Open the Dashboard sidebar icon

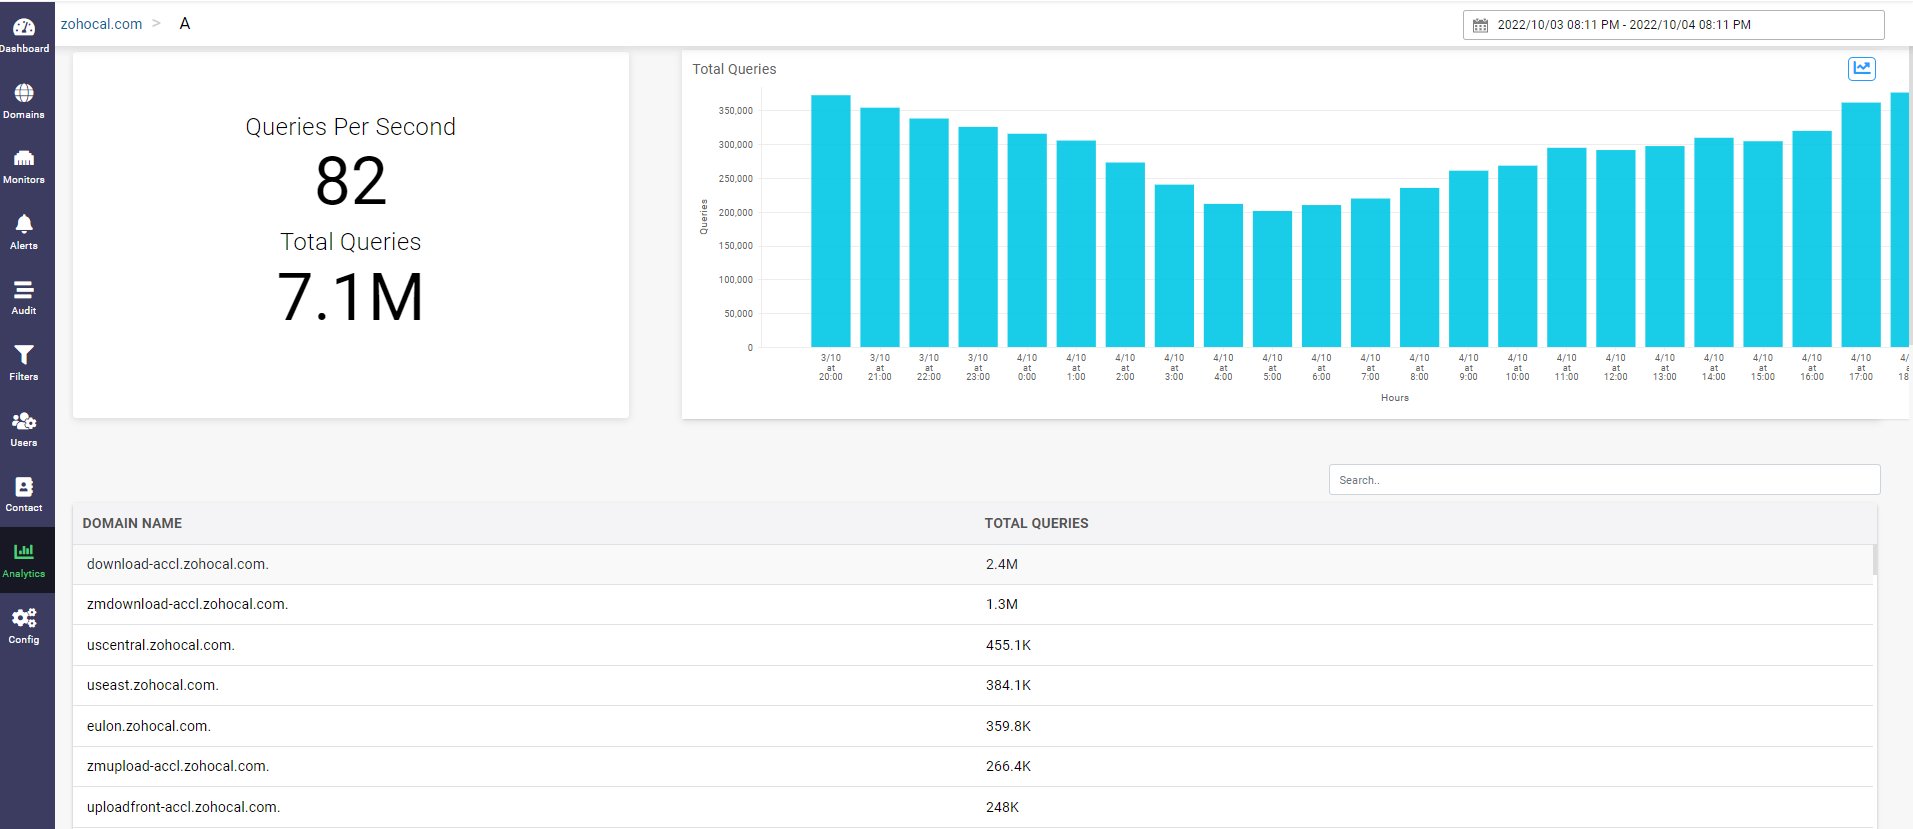[24, 34]
